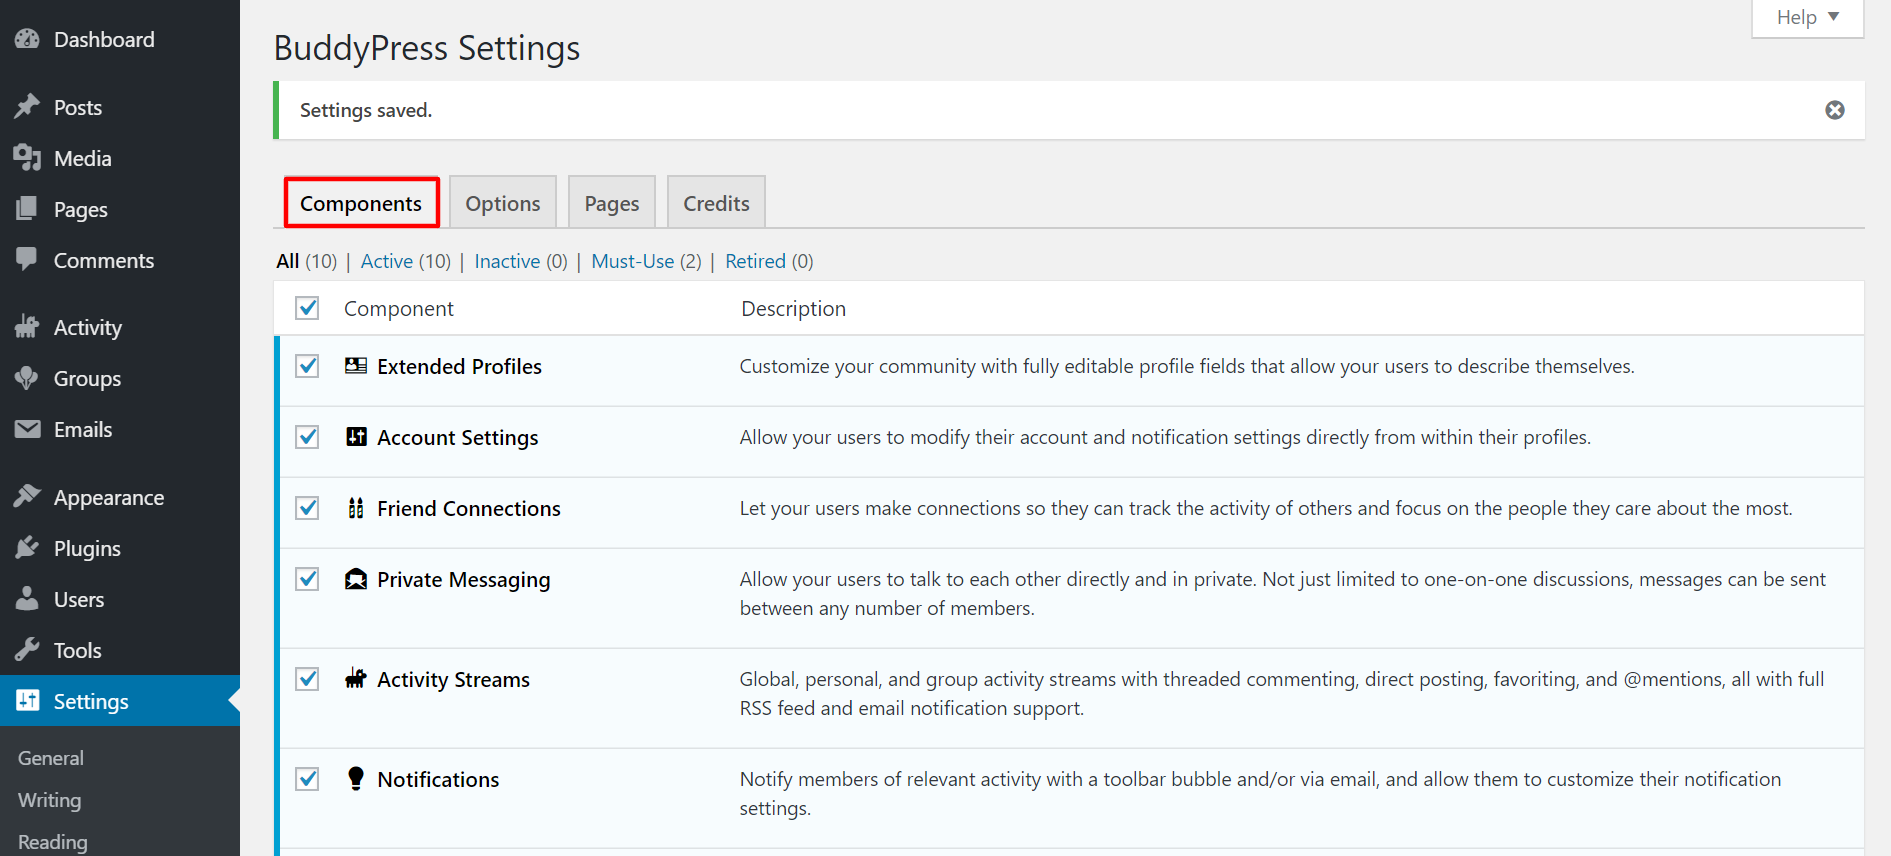Click the Activity icon in sidebar
This screenshot has height=856, width=1891.
point(27,327)
